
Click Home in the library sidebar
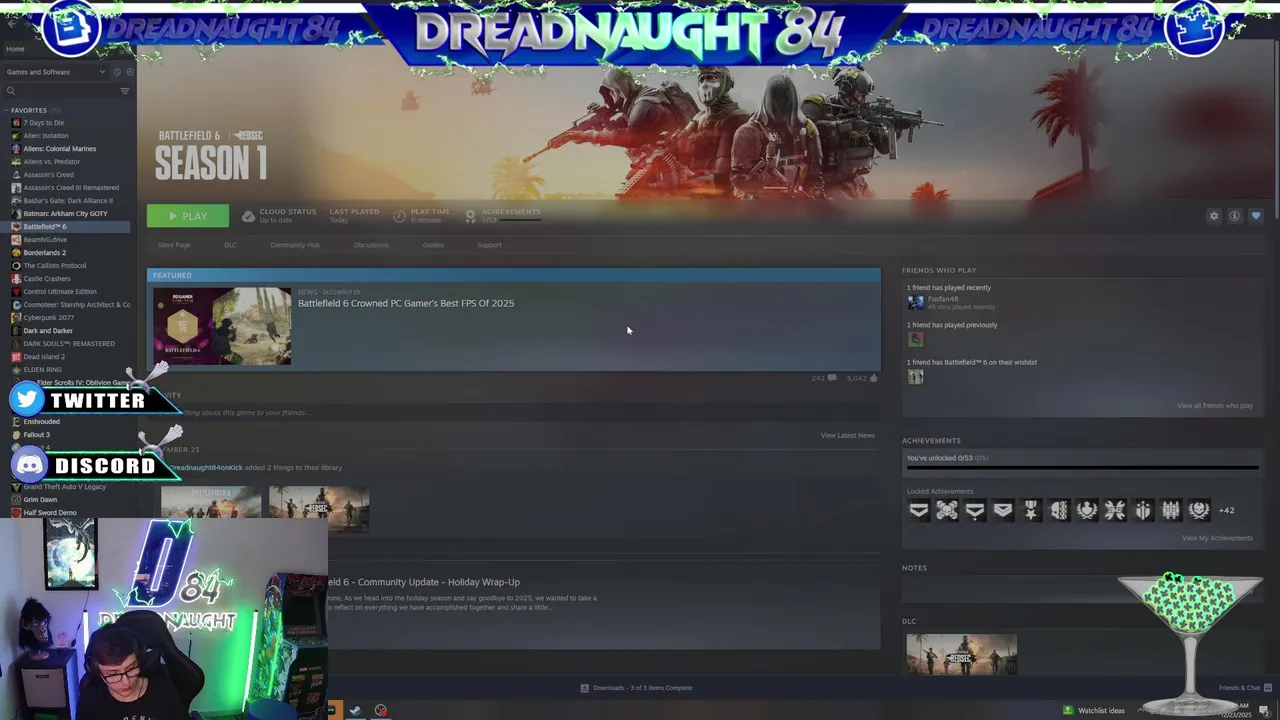tap(15, 49)
